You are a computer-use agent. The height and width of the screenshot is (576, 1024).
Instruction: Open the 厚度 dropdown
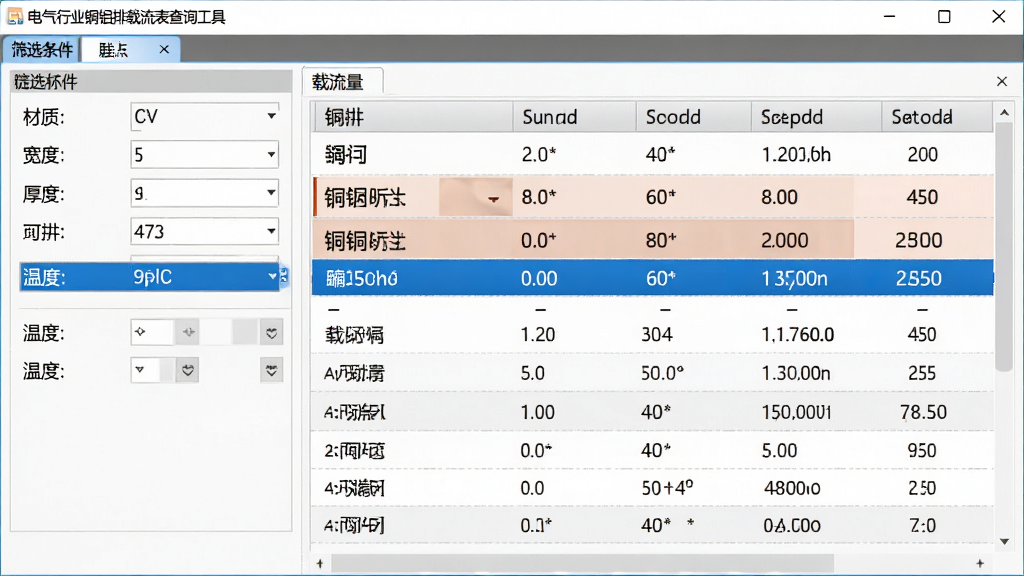(x=204, y=193)
